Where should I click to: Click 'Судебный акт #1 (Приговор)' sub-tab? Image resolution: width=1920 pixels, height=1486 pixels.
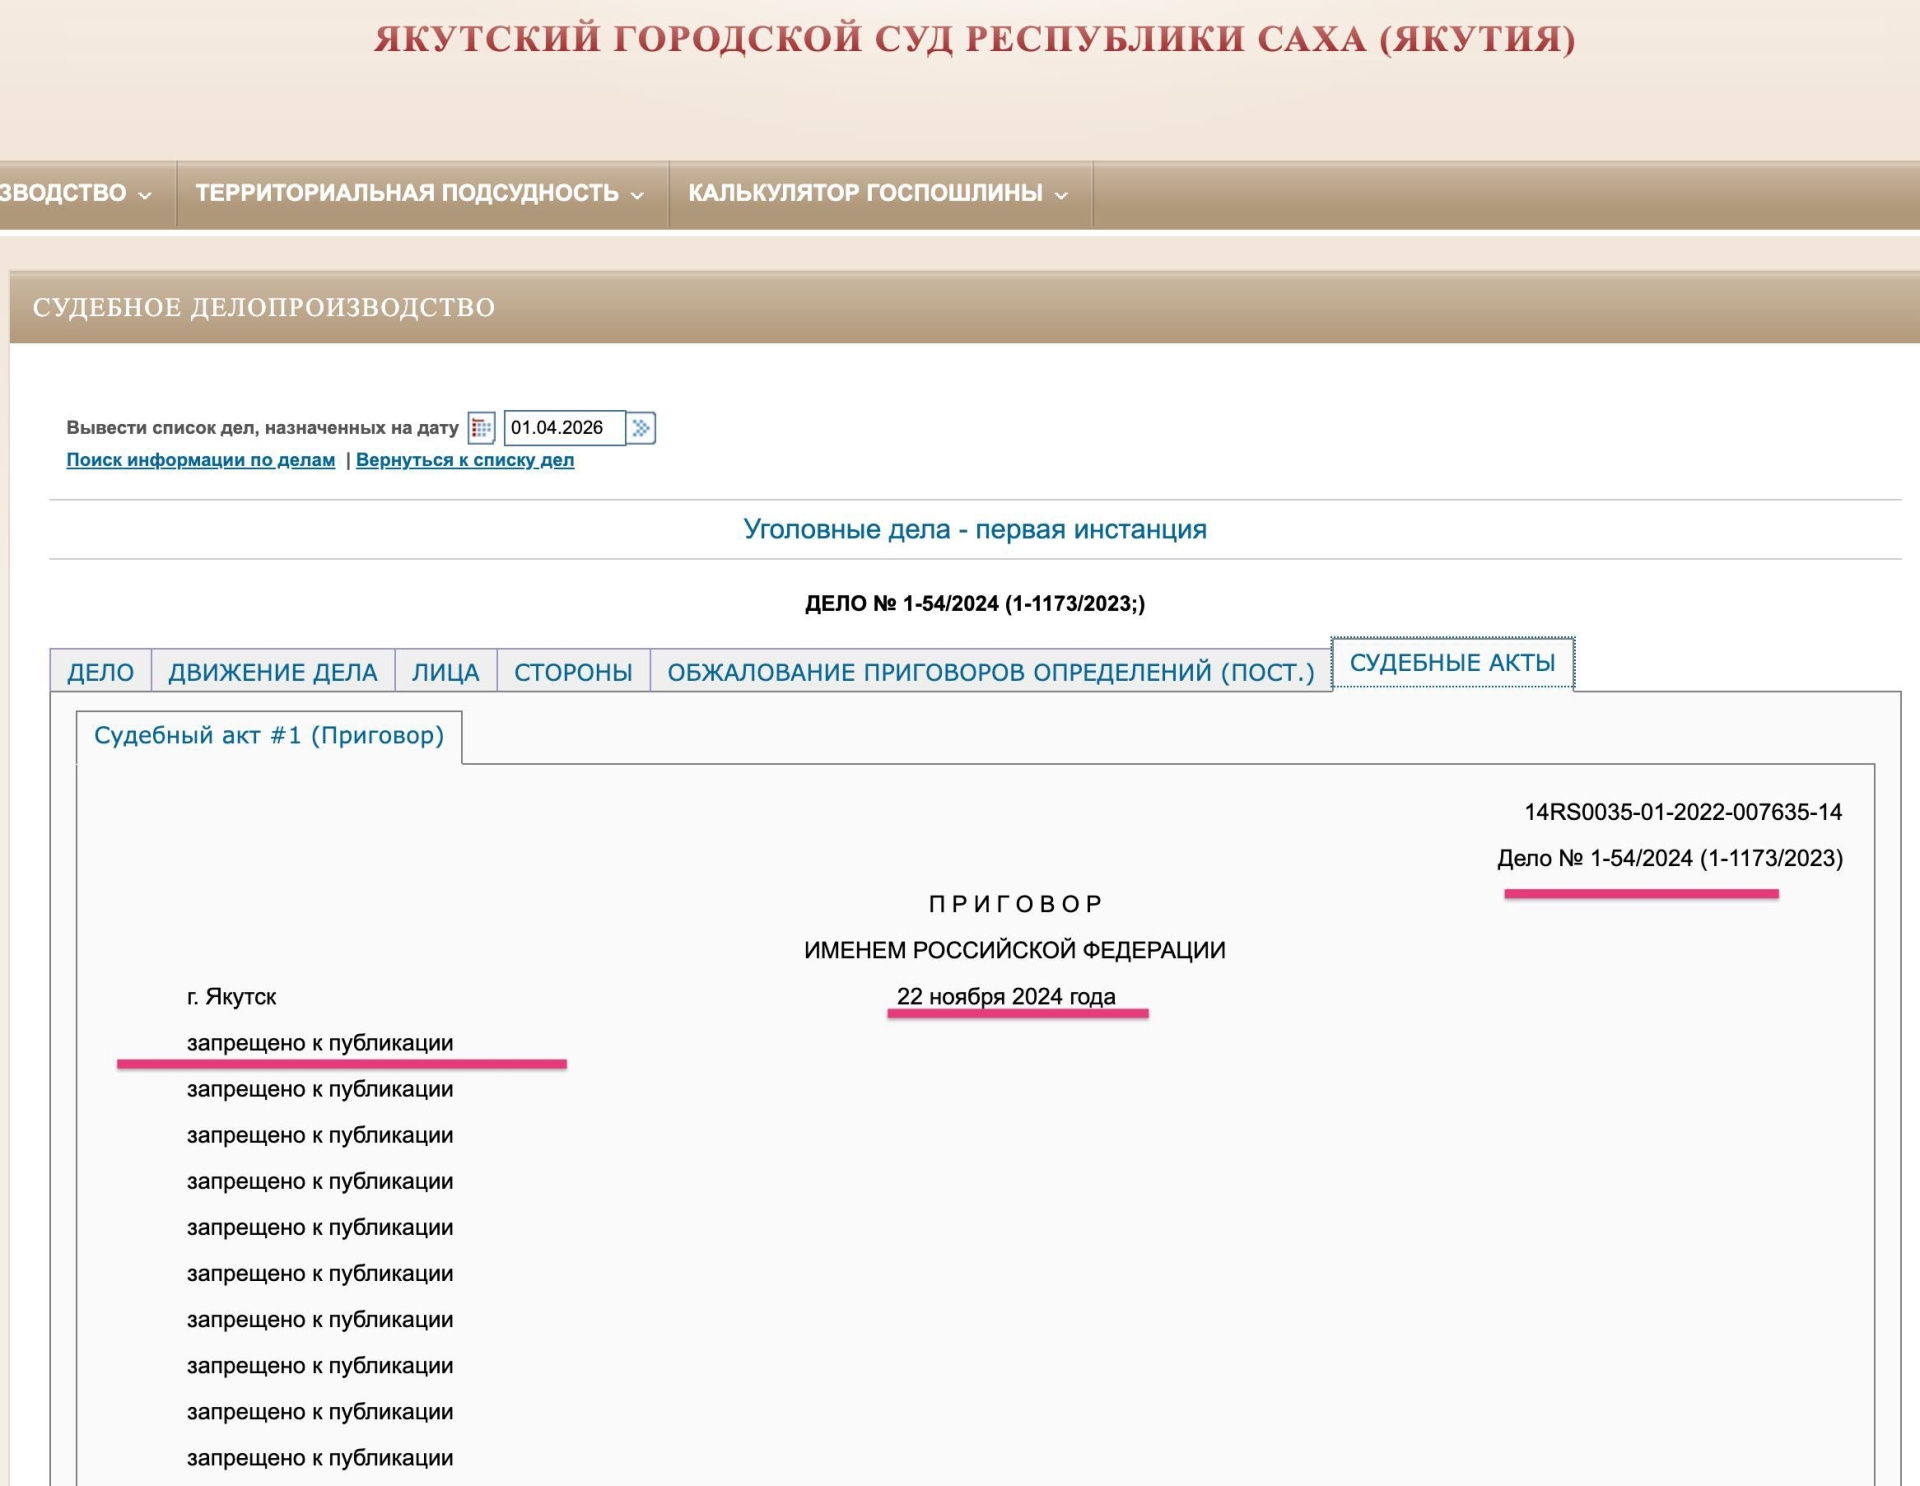(x=268, y=736)
